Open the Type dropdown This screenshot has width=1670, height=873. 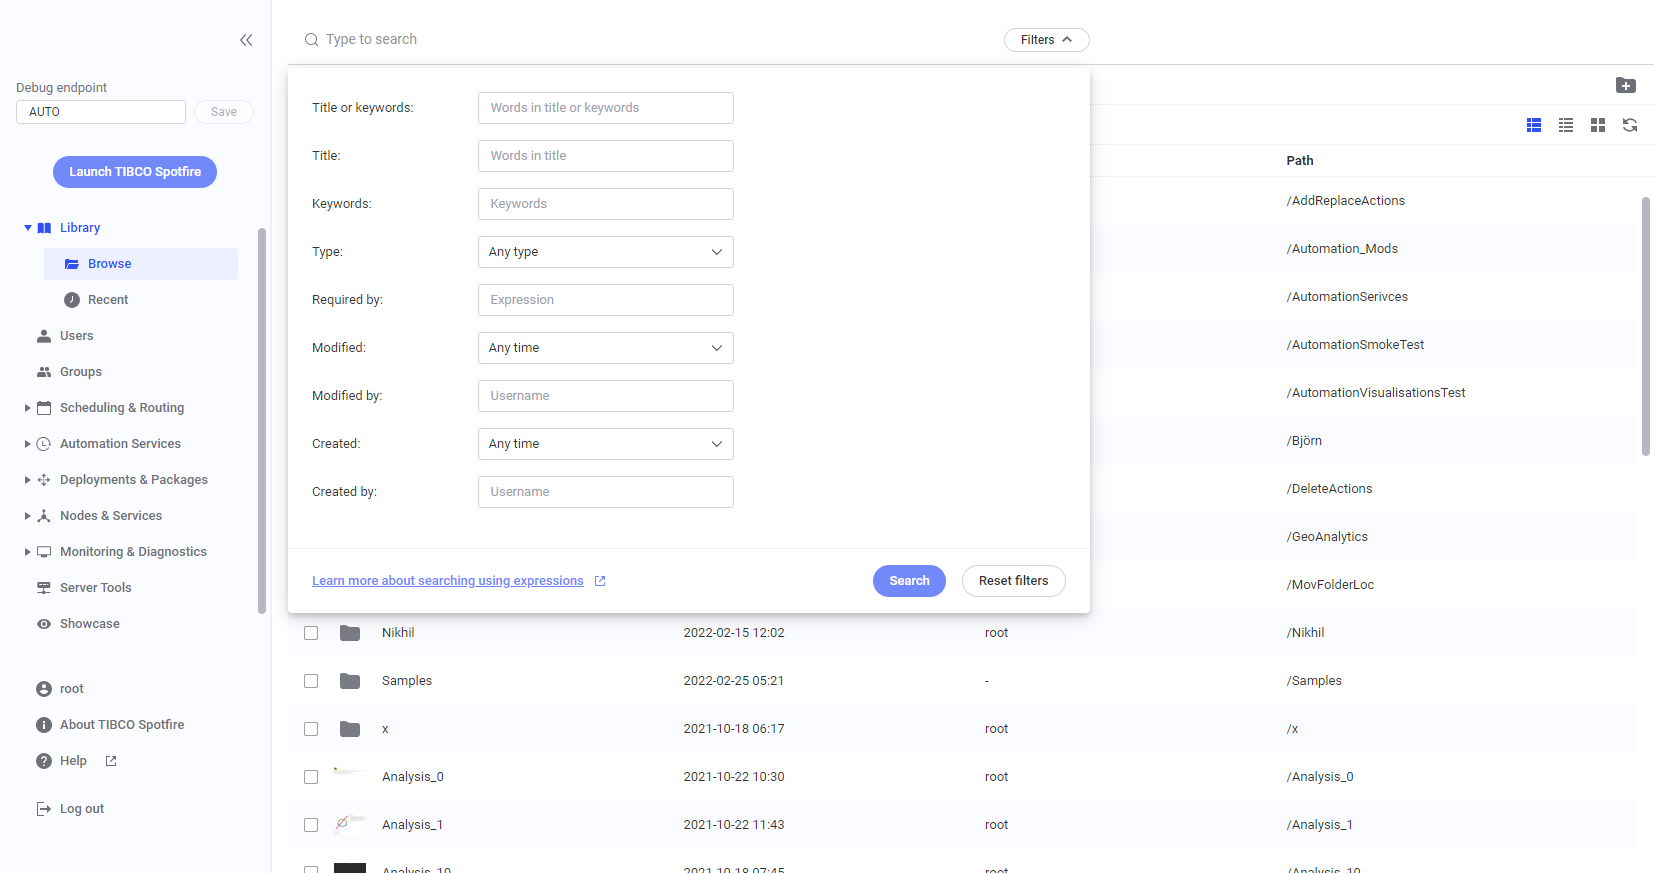point(605,252)
